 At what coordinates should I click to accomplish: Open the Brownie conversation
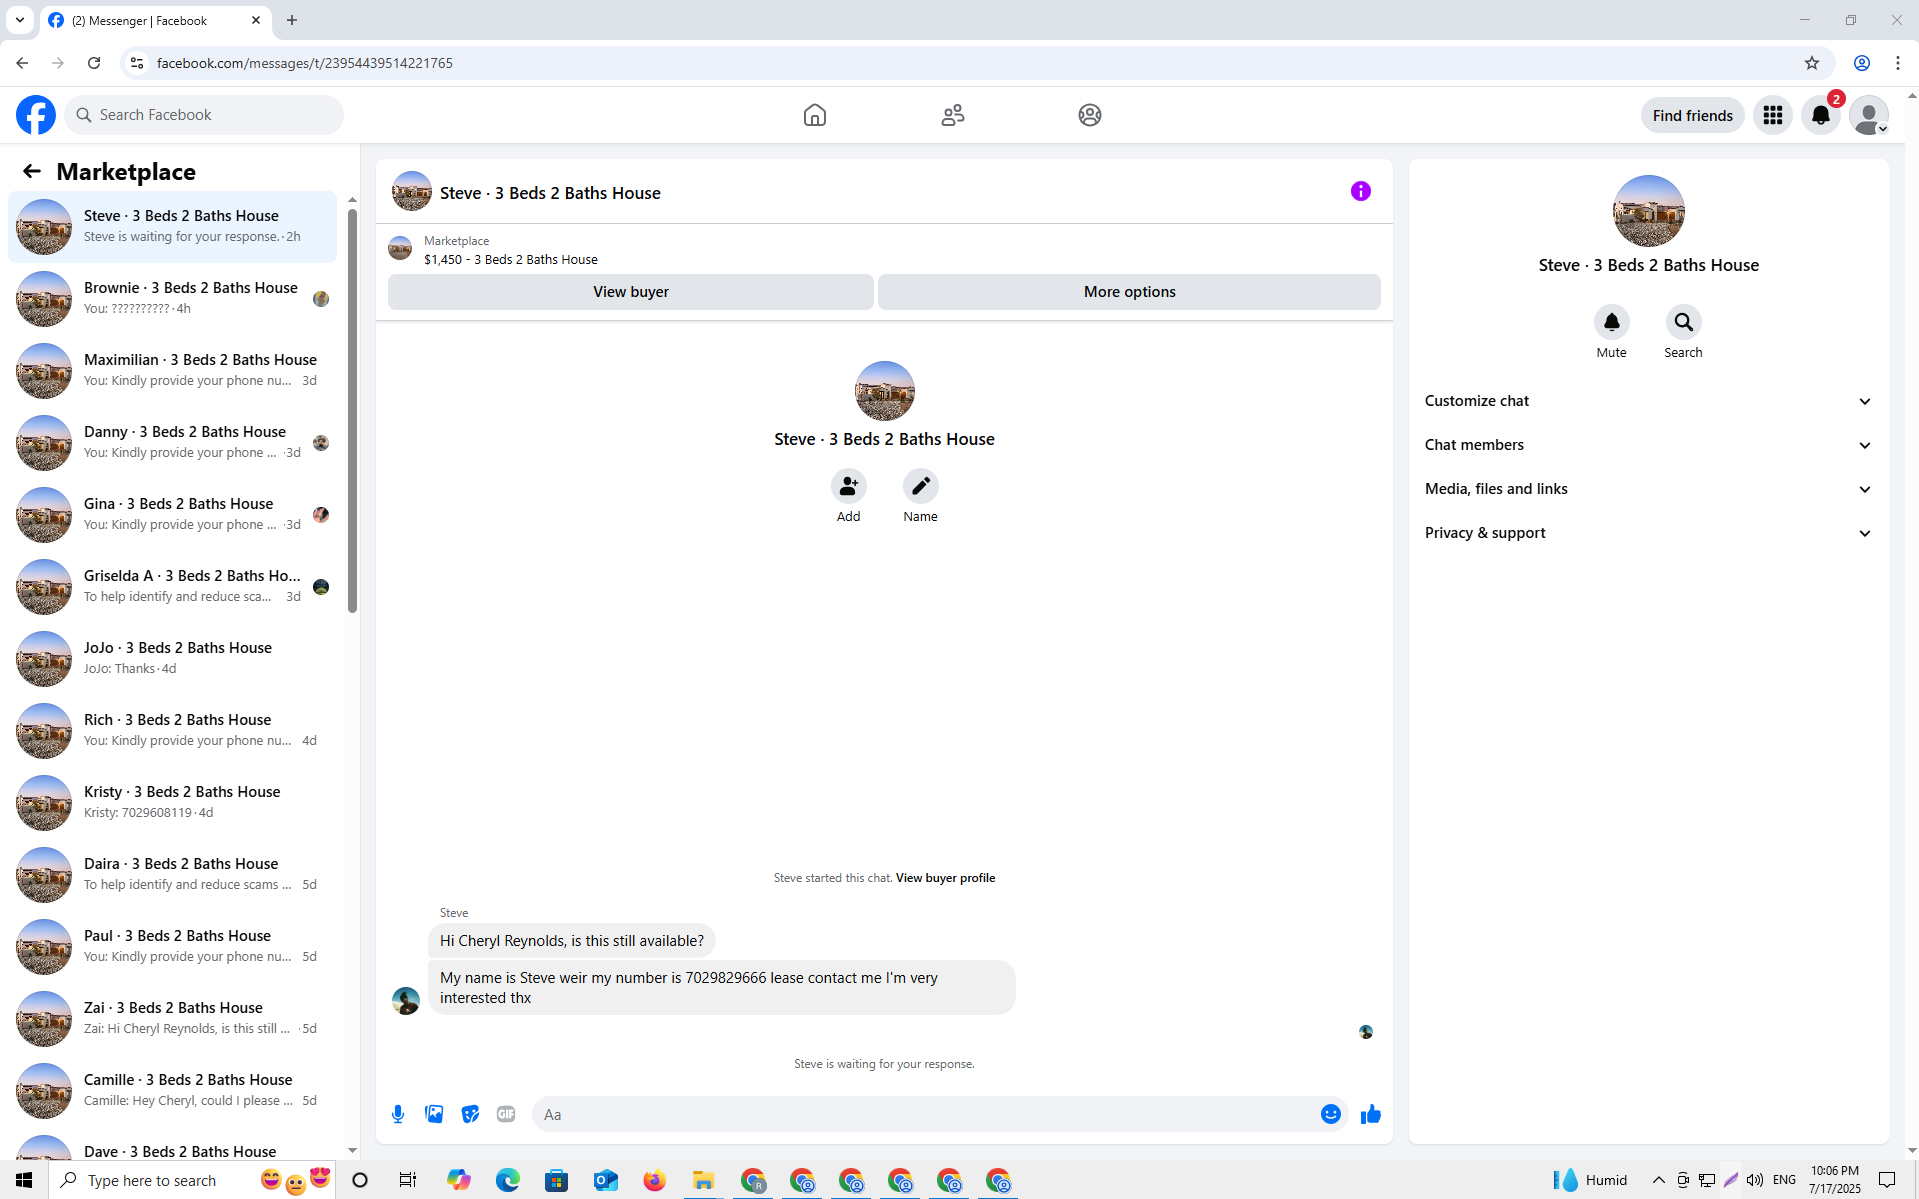[x=173, y=299]
